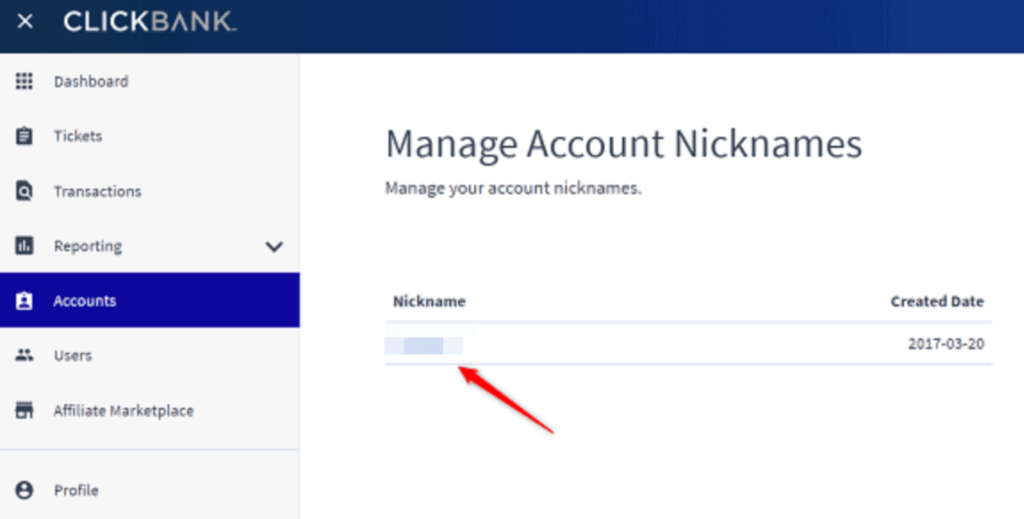Click the Dashboard grid icon
1024x519 pixels.
tap(24, 81)
